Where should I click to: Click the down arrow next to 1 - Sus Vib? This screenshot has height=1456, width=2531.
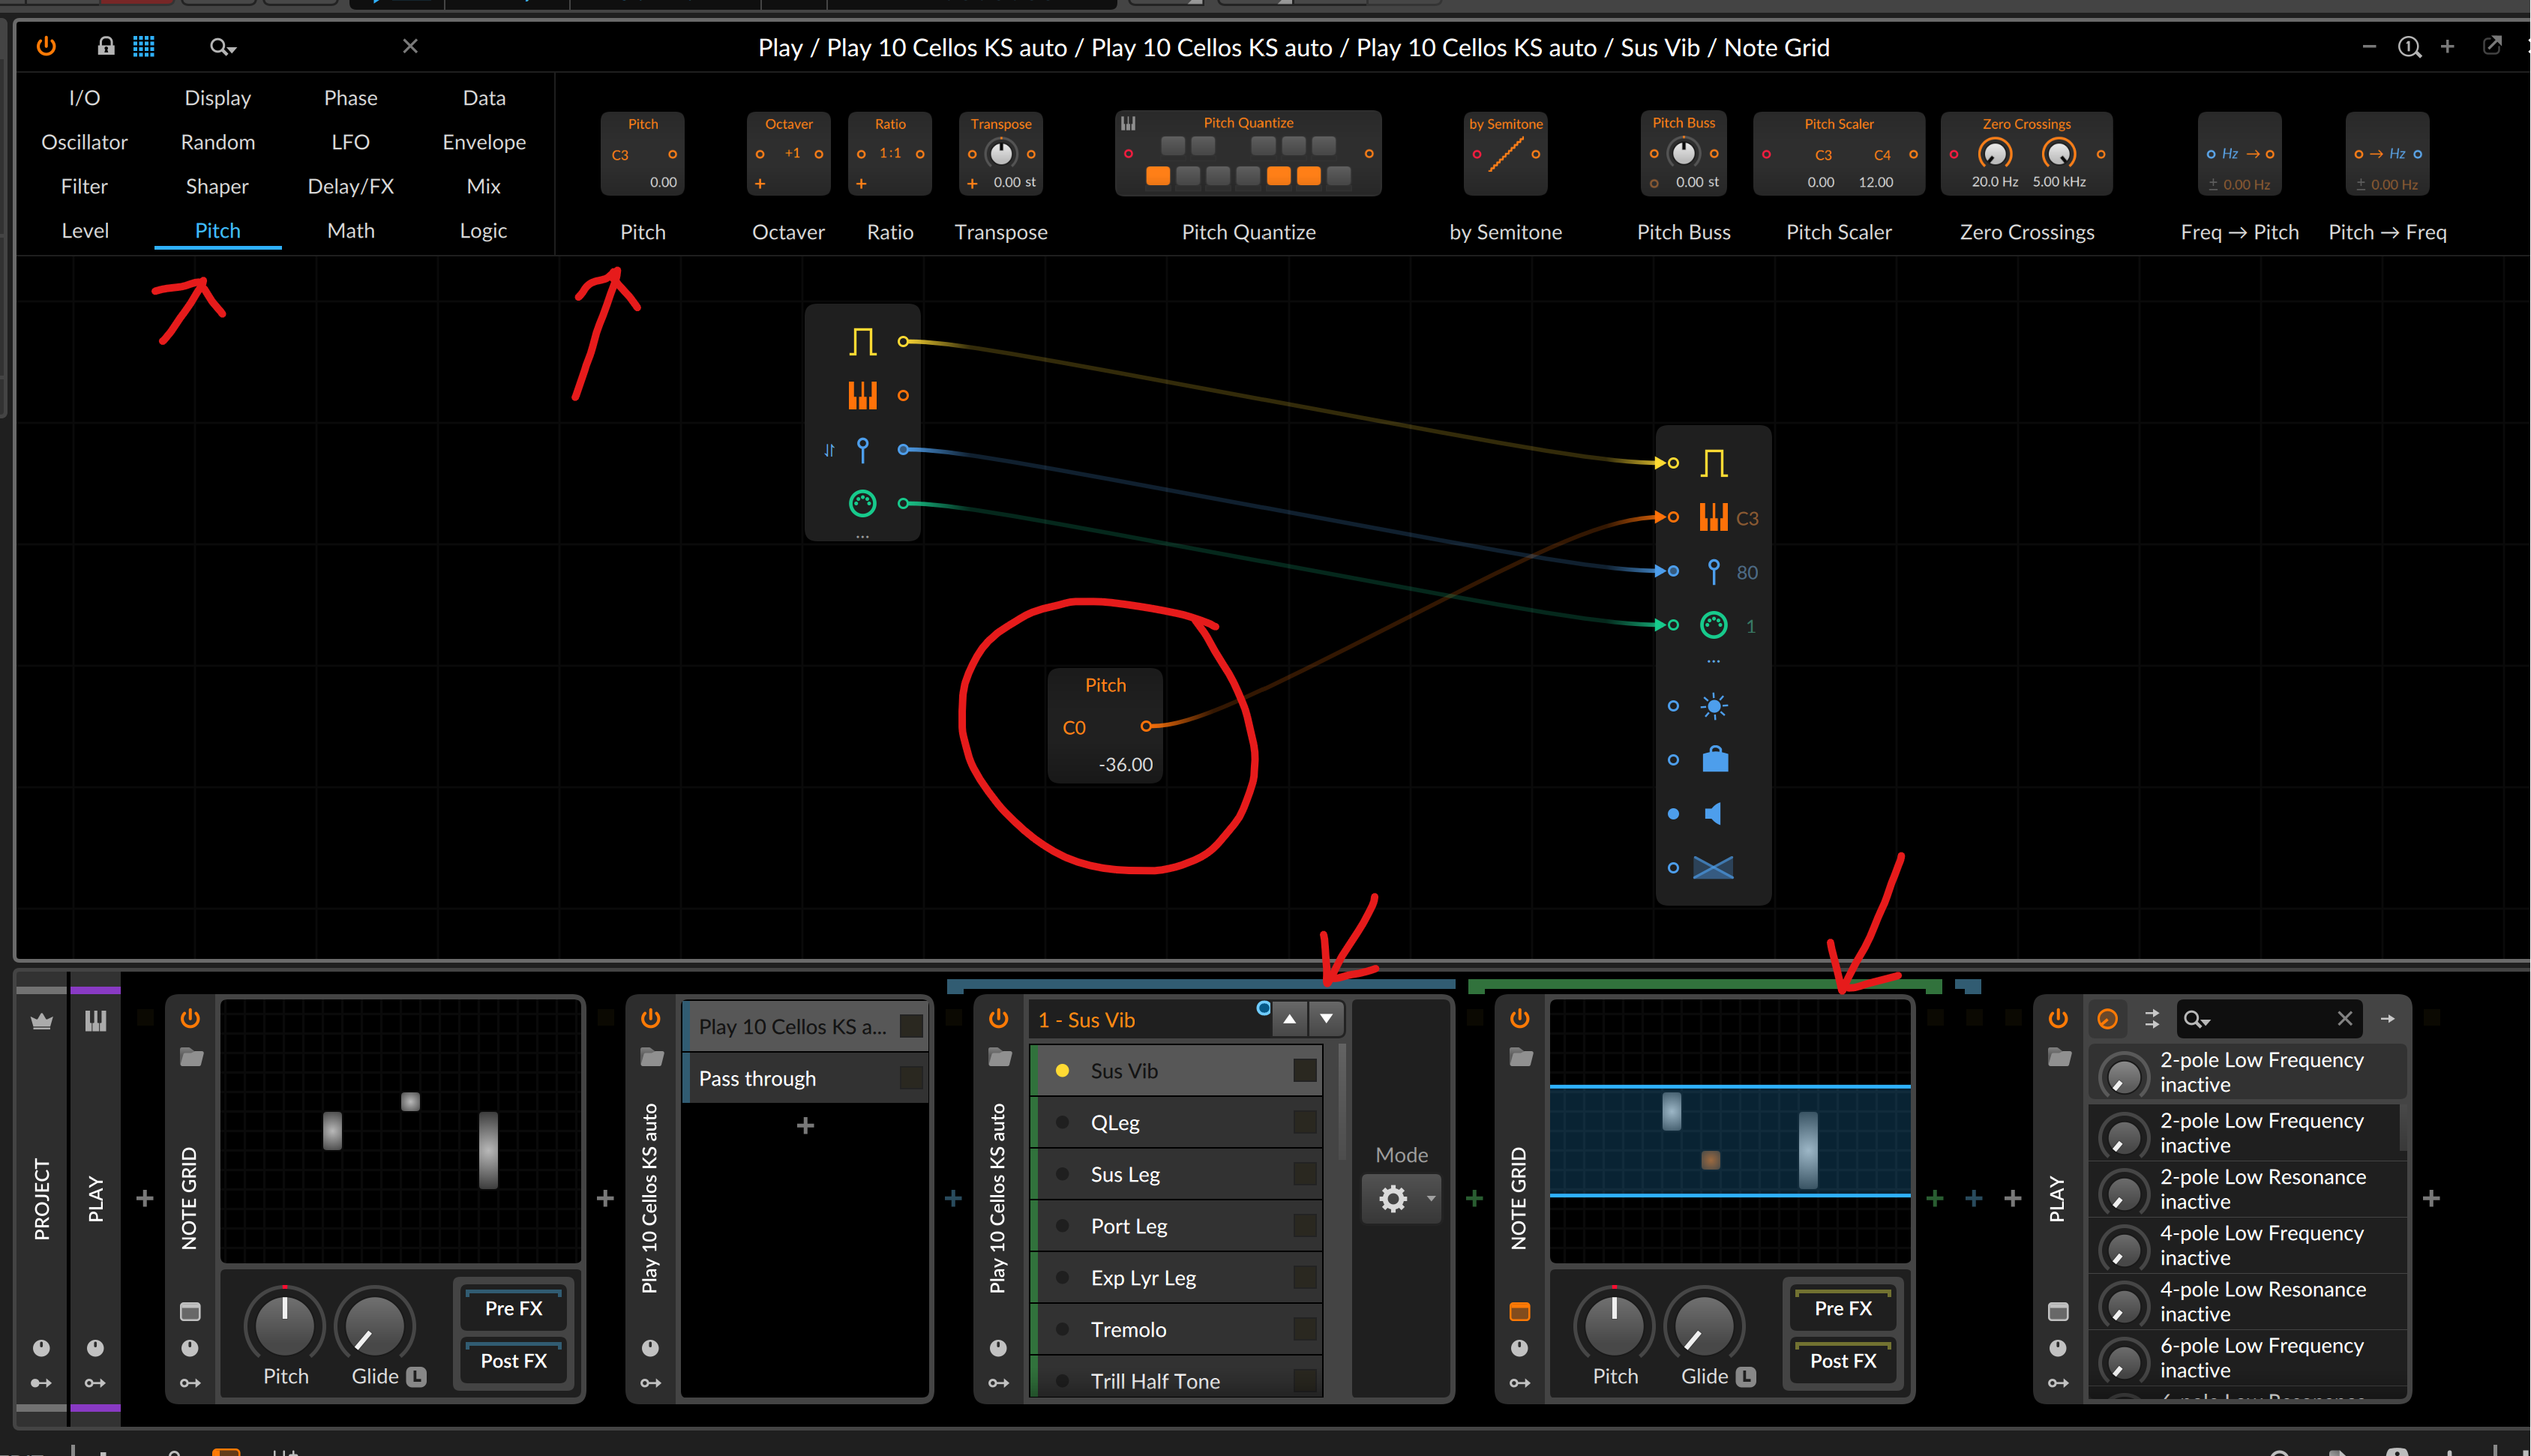pos(1326,1019)
